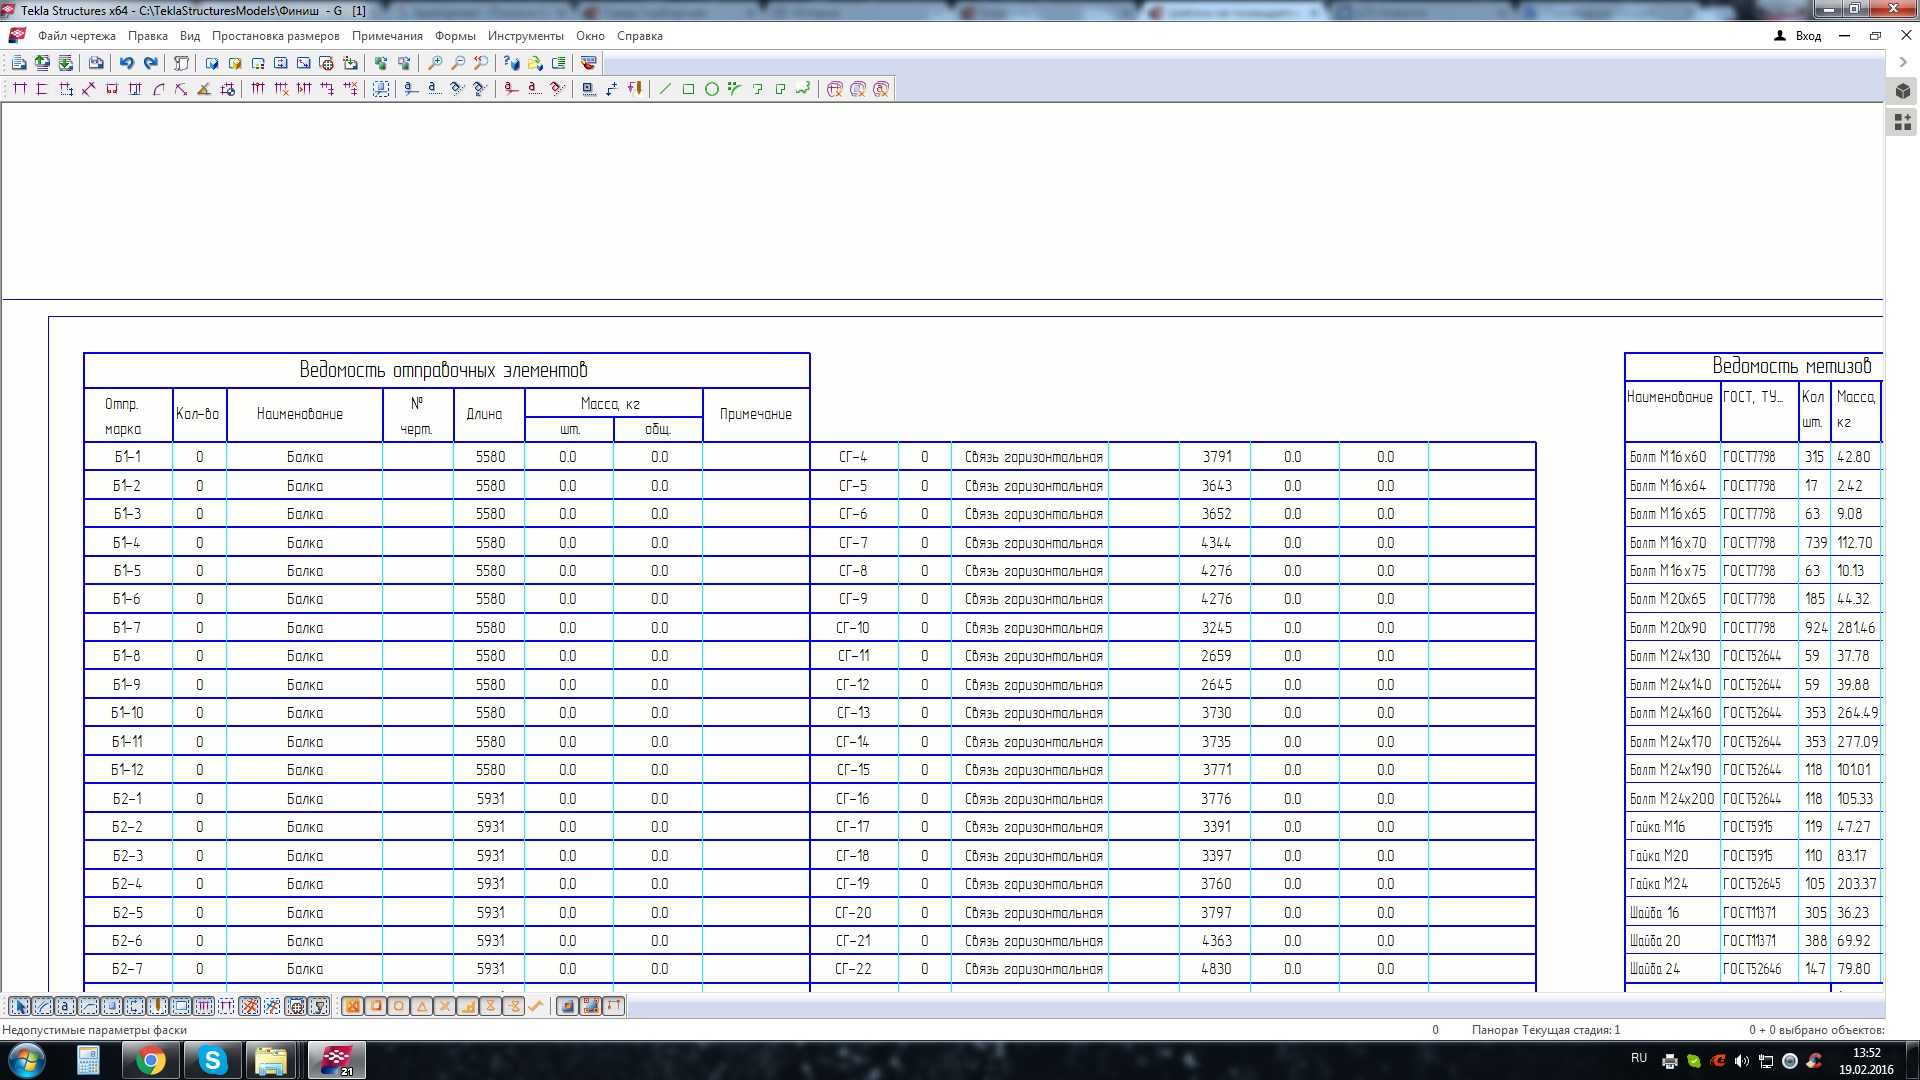
Task: Click the Redo arrow icon
Action: point(151,63)
